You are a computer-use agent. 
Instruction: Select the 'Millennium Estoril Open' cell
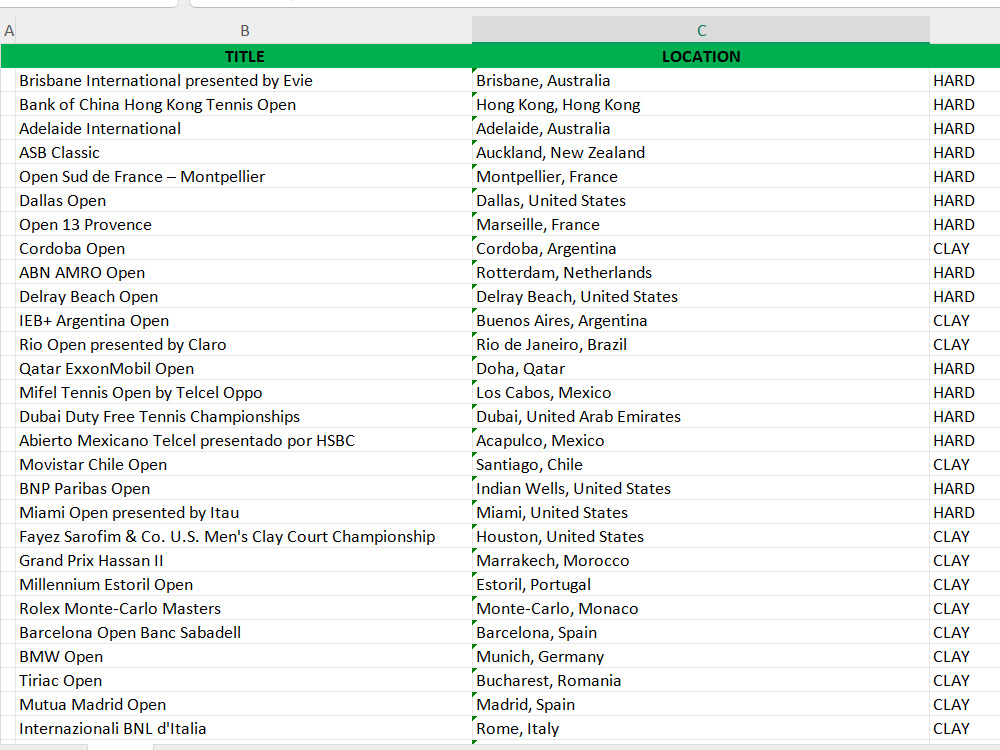click(x=244, y=585)
